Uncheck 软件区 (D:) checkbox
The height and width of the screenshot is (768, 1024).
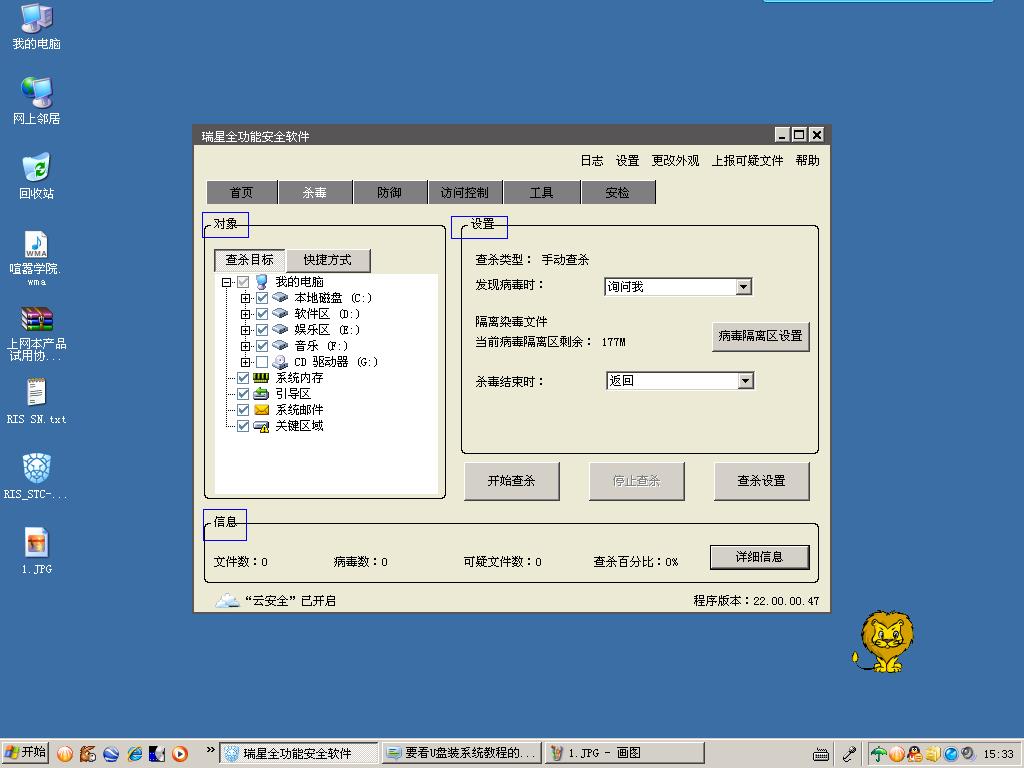[x=262, y=314]
